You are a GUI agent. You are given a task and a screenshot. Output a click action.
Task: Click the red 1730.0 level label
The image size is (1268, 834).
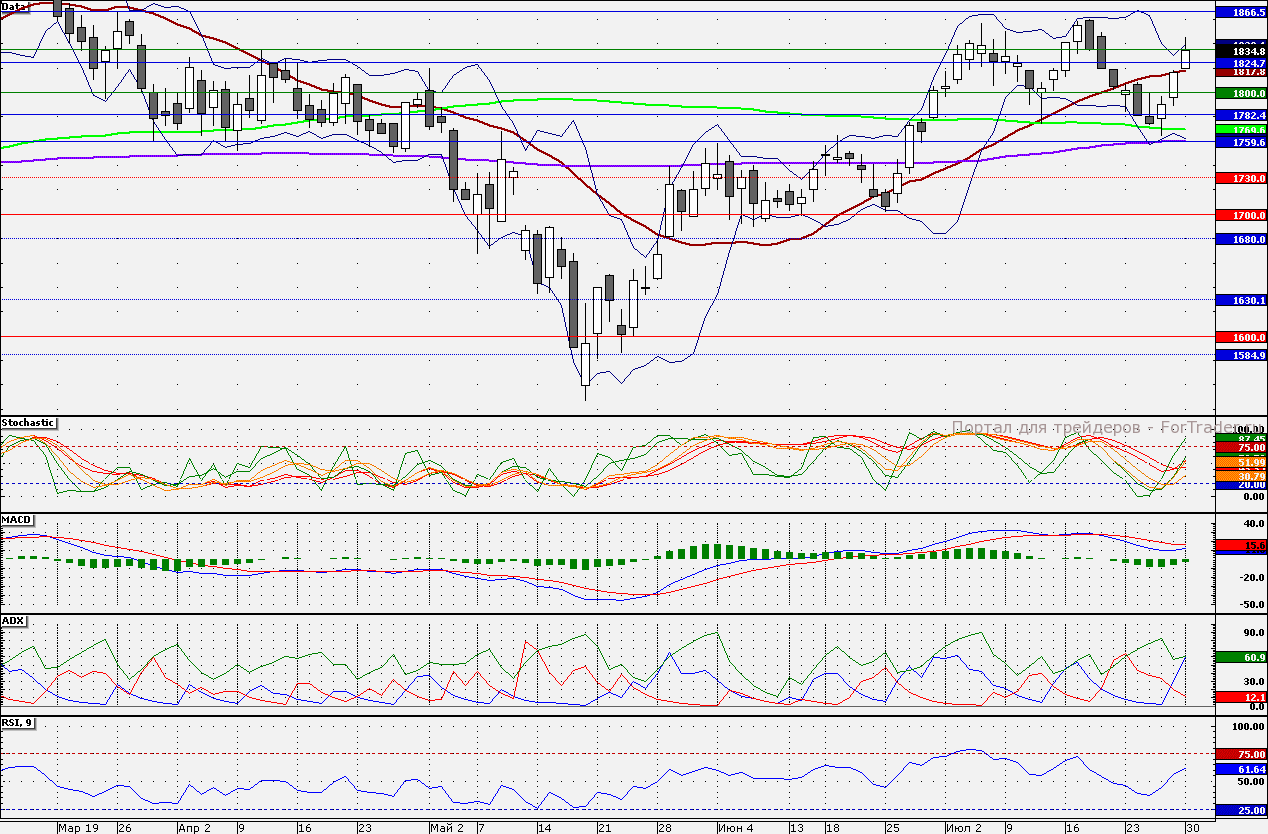click(1241, 177)
